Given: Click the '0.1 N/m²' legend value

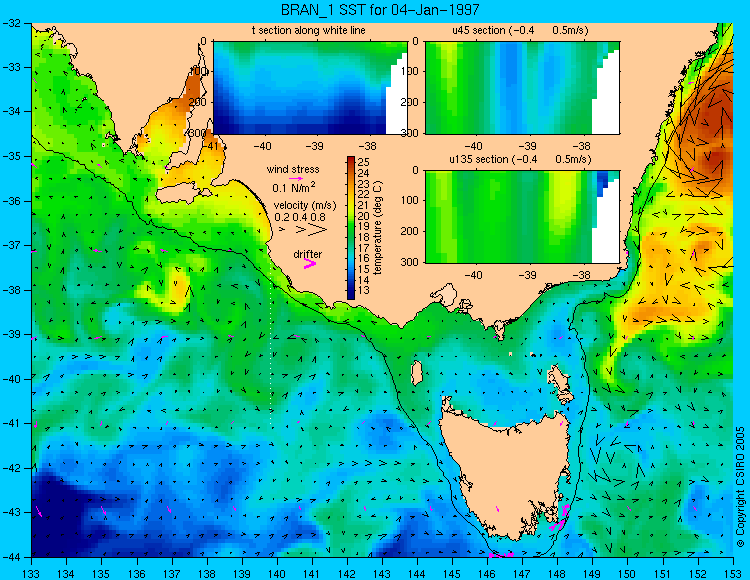Looking at the screenshot, I should [294, 187].
